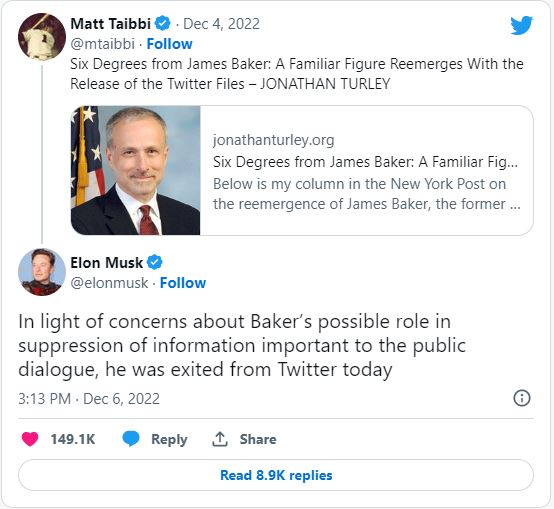Viewport: 554px width, 509px height.
Task: Click Matt Taibbi's verified badge
Action: click(163, 24)
